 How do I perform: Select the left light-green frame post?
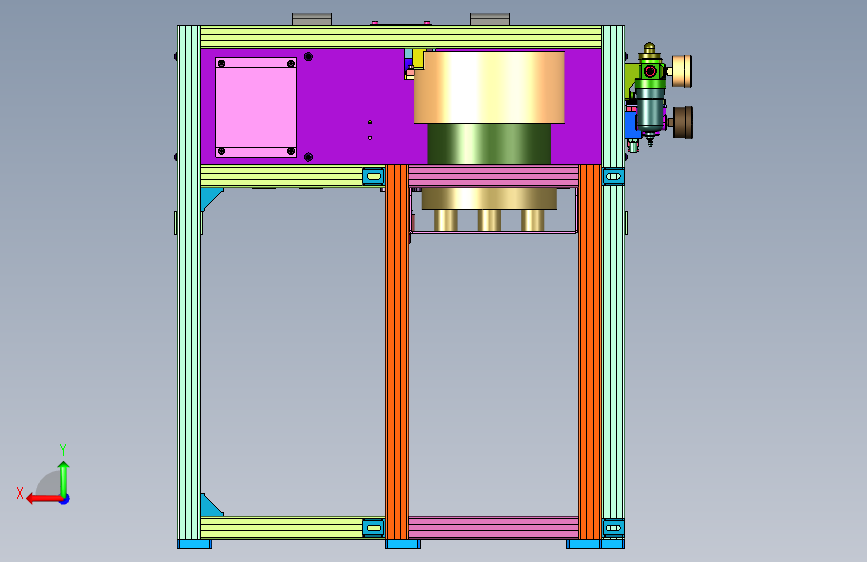click(x=189, y=282)
